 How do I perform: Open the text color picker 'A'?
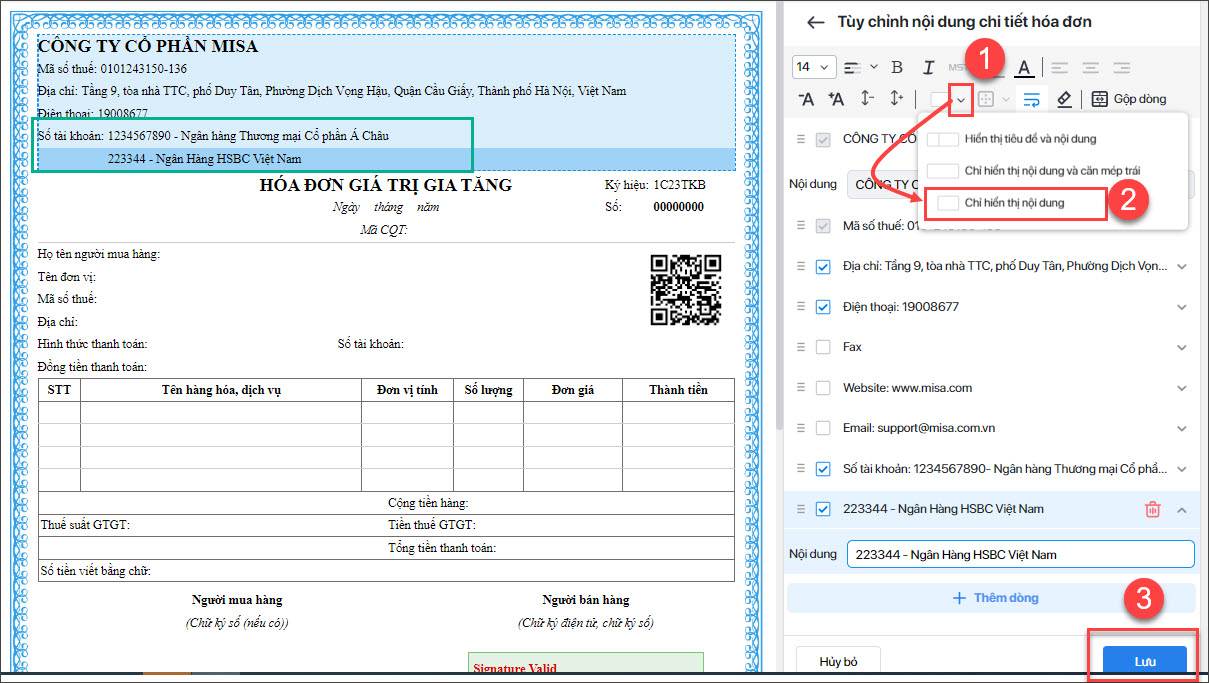[x=1024, y=67]
